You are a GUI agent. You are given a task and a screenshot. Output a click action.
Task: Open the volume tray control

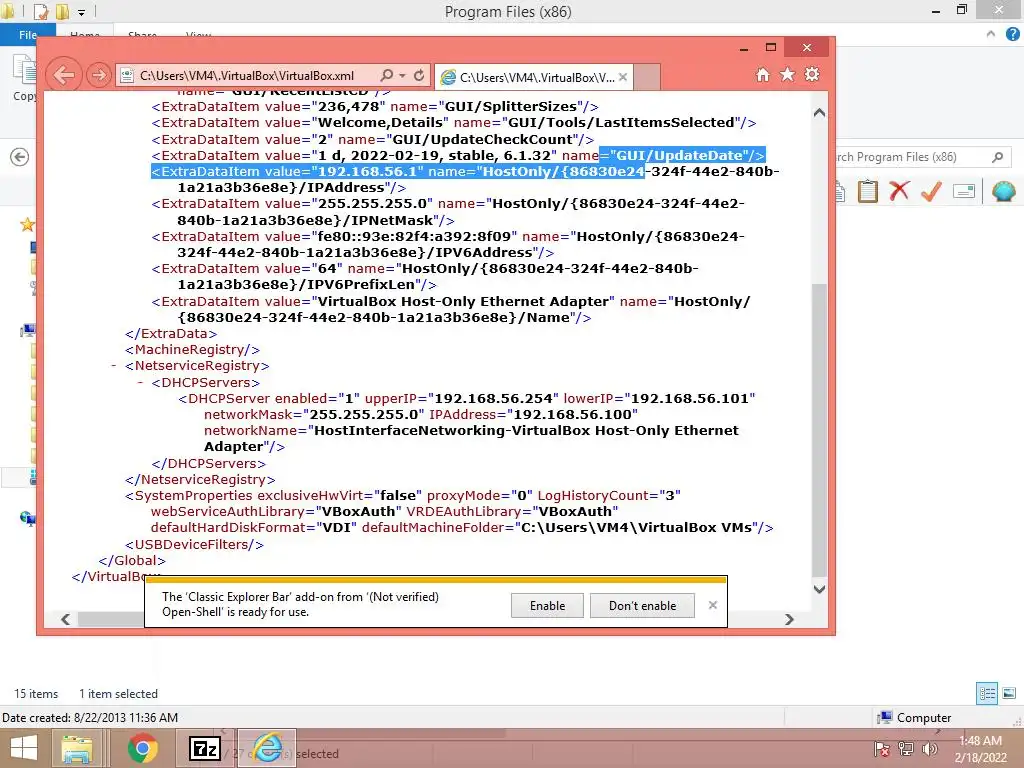click(930, 749)
